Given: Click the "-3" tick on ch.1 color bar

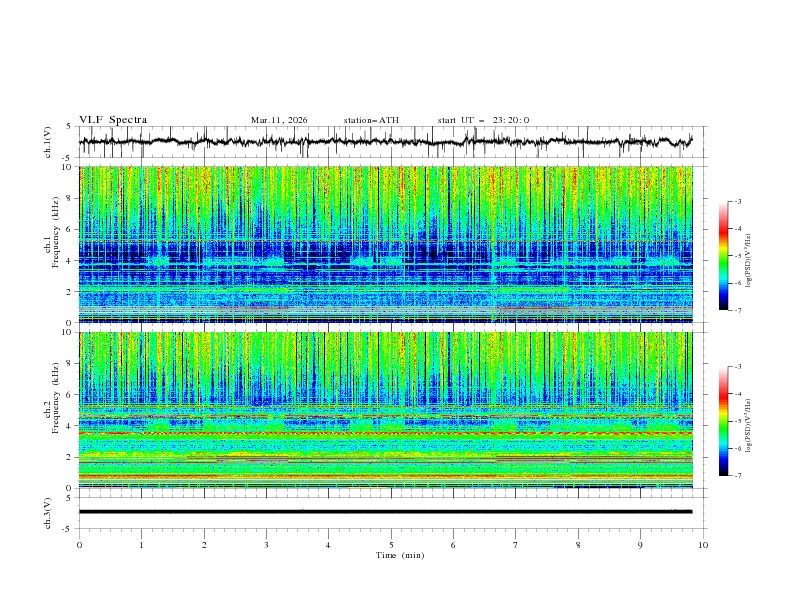Looking at the screenshot, I should tap(737, 201).
